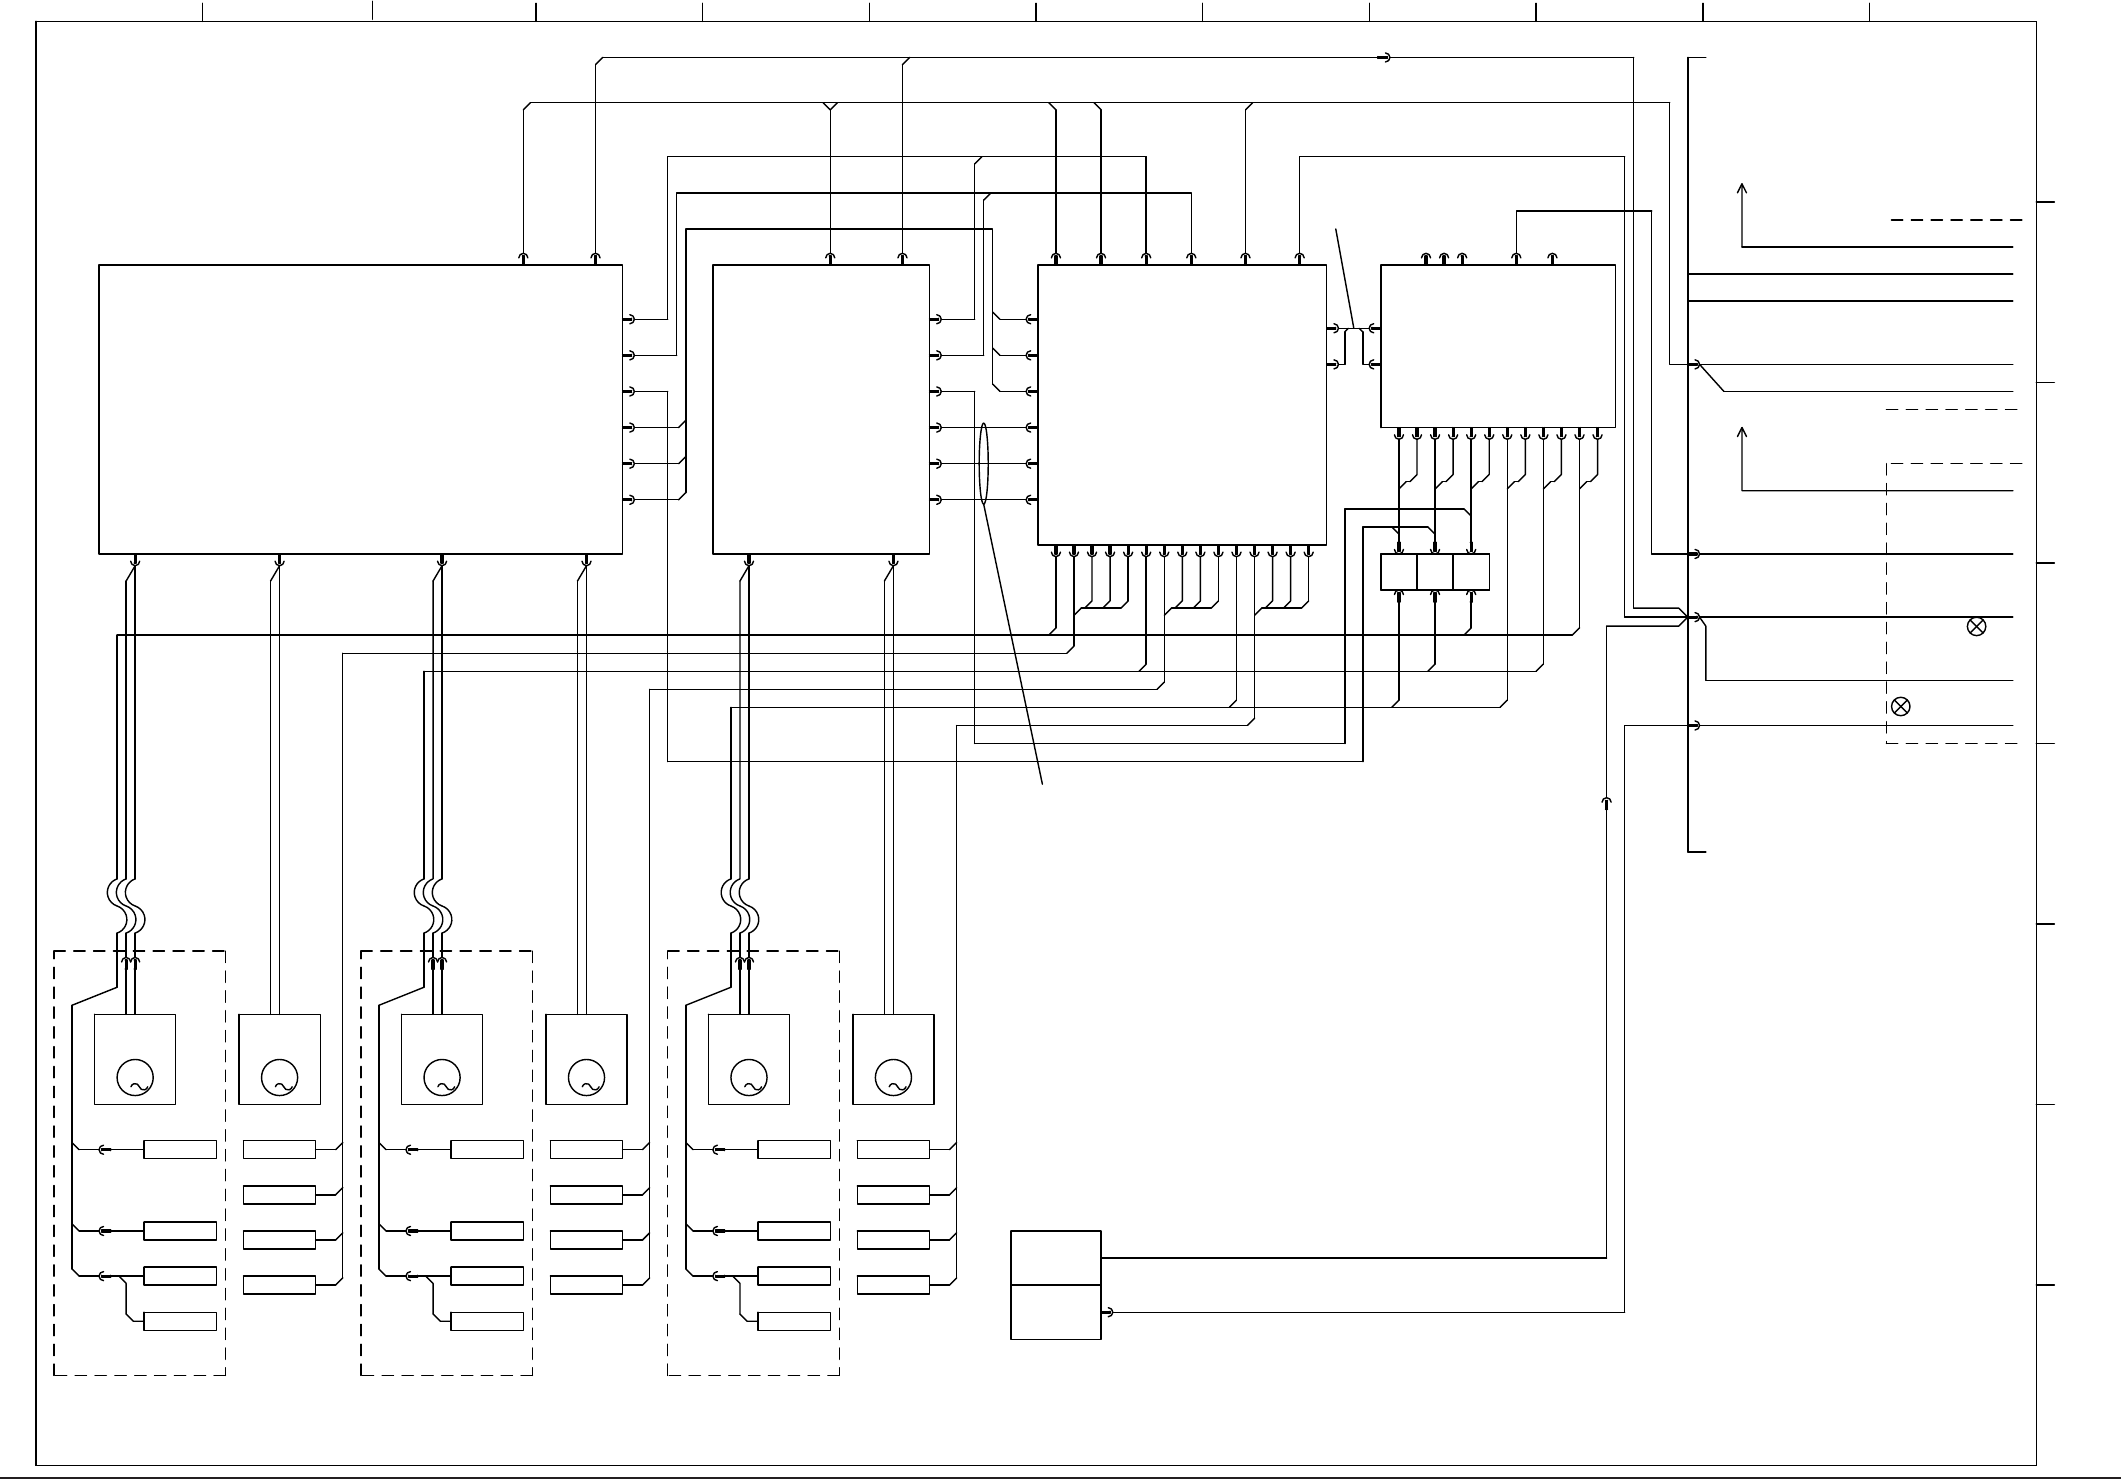Viewport: 2121px width, 1479px height.
Task: Click the middle wavy cable-break symbol
Action: point(434,905)
